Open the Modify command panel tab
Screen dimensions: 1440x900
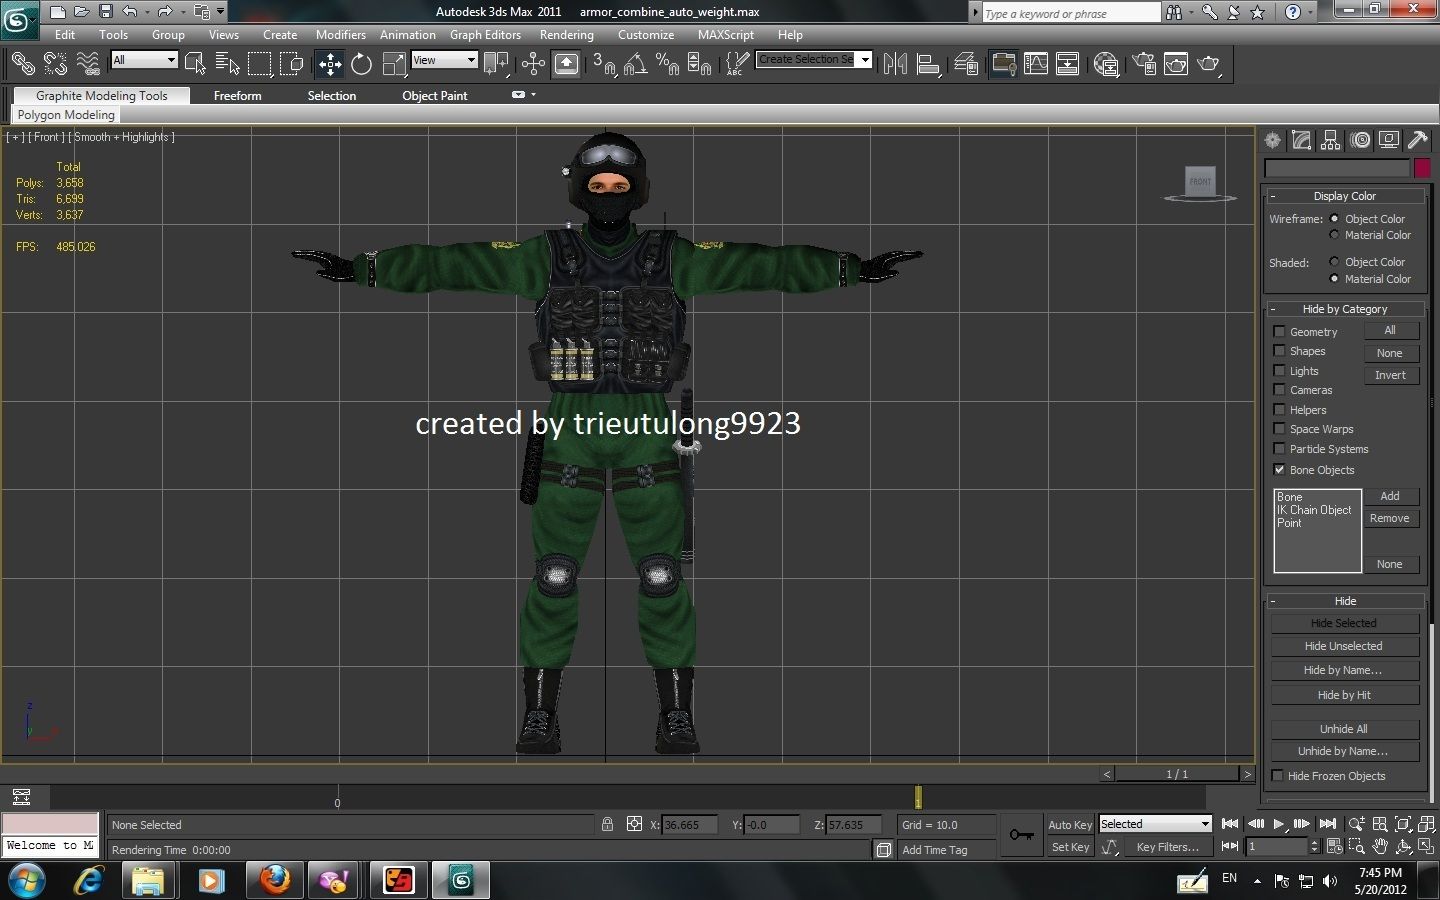pos(1302,141)
